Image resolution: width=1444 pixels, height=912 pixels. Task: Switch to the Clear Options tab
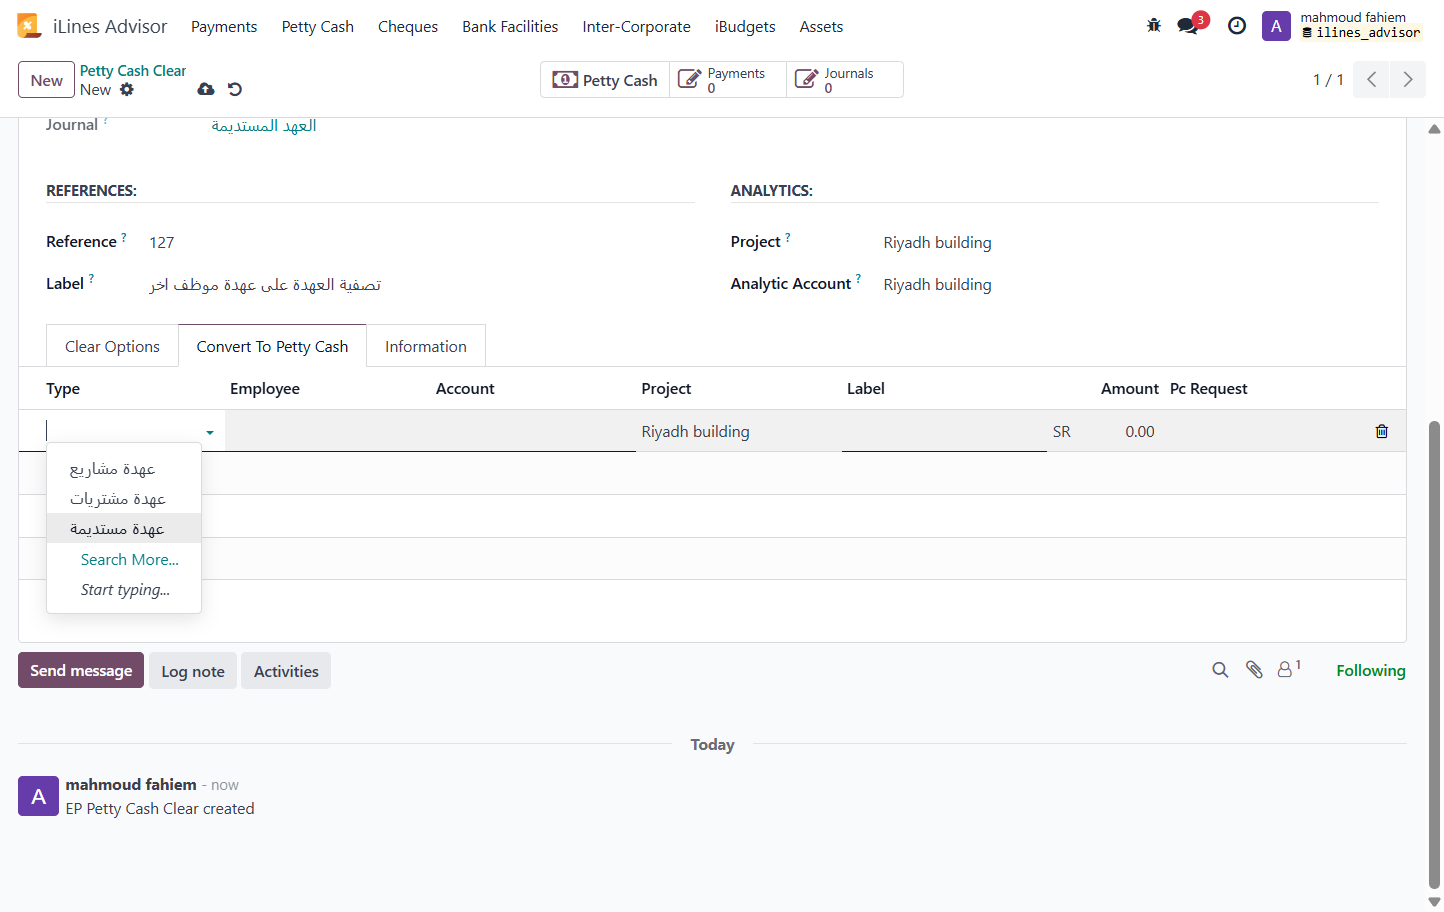[x=112, y=346]
